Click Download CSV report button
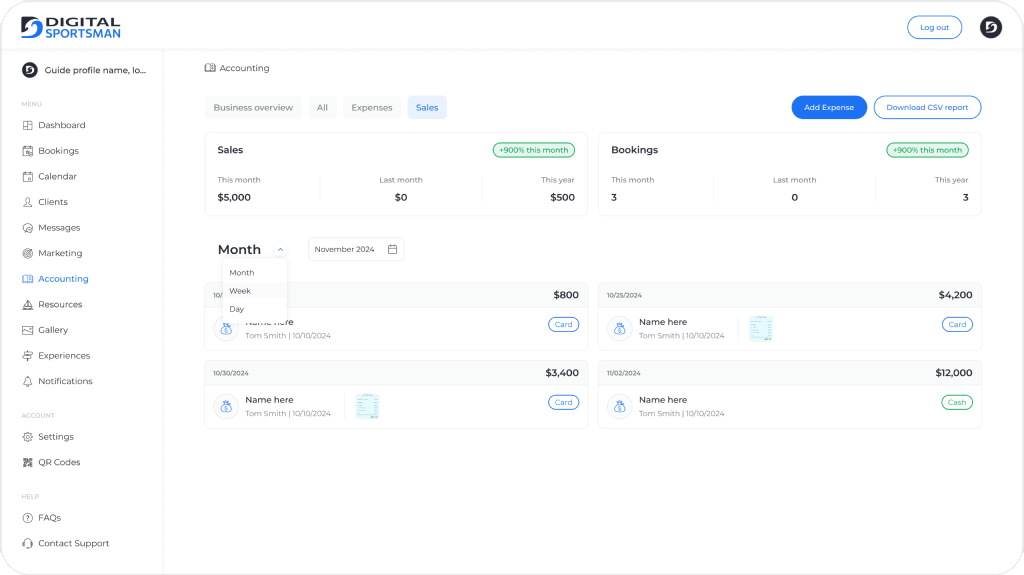Viewport: 1024px width, 575px height. (x=927, y=107)
